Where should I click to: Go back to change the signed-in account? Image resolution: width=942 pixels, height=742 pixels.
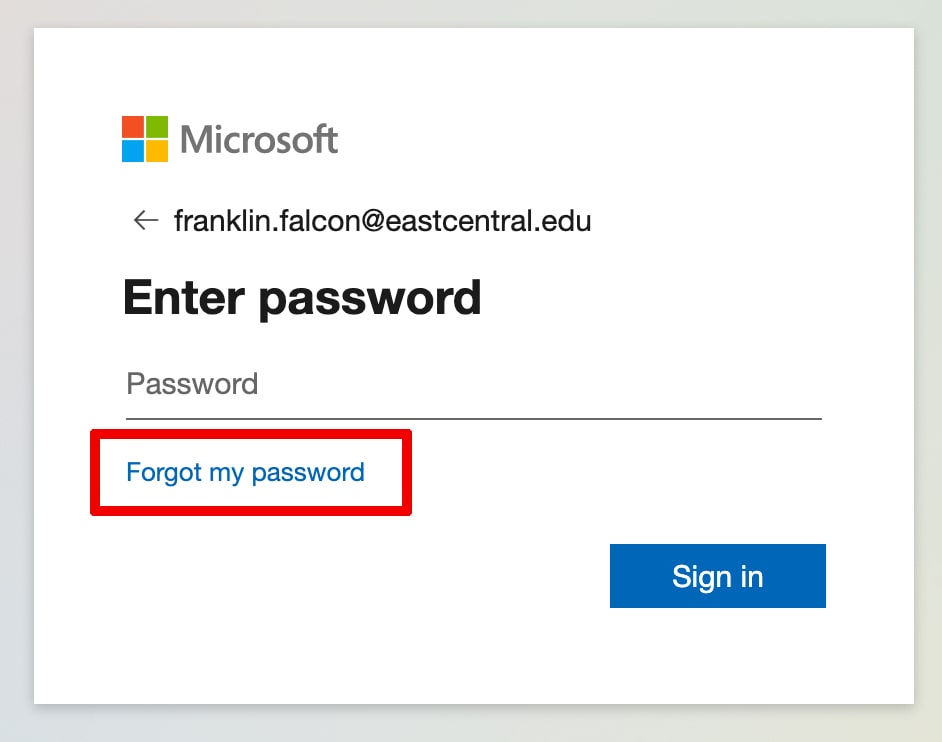click(145, 220)
